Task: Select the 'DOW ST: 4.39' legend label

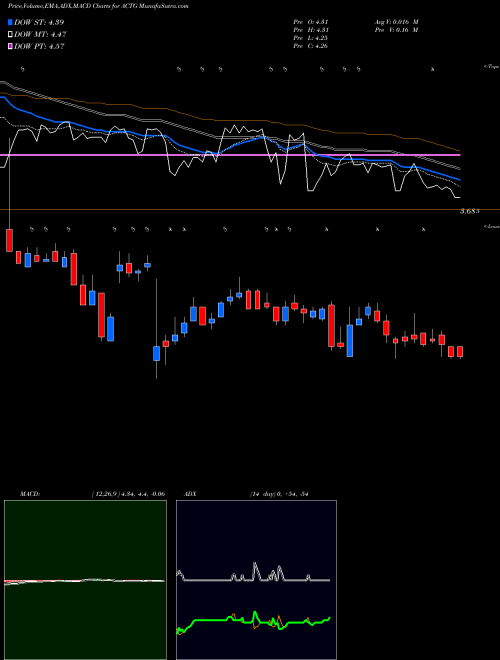Action: (39, 22)
